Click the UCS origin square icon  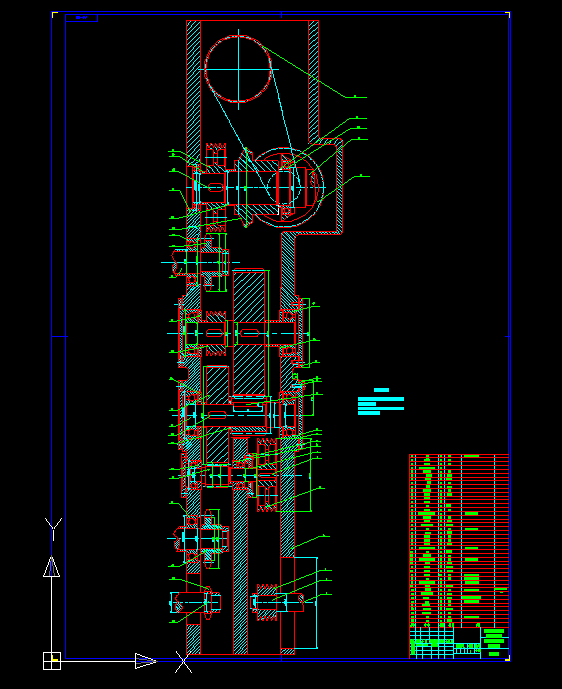tap(52, 661)
